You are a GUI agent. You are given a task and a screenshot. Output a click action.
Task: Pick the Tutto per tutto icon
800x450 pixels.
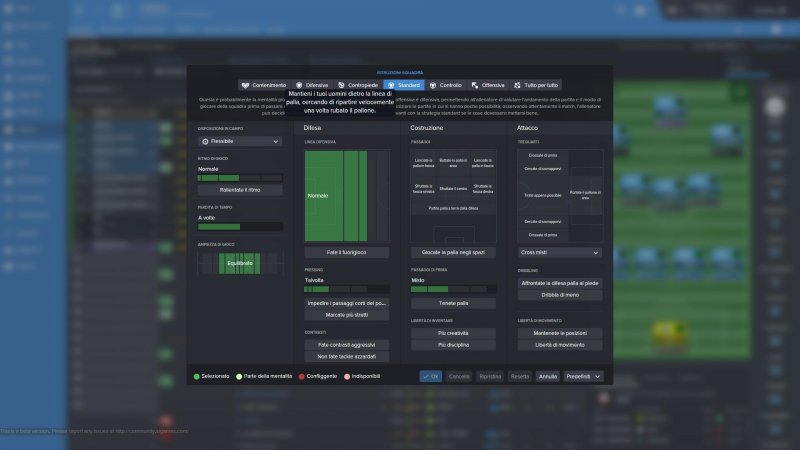click(x=518, y=85)
